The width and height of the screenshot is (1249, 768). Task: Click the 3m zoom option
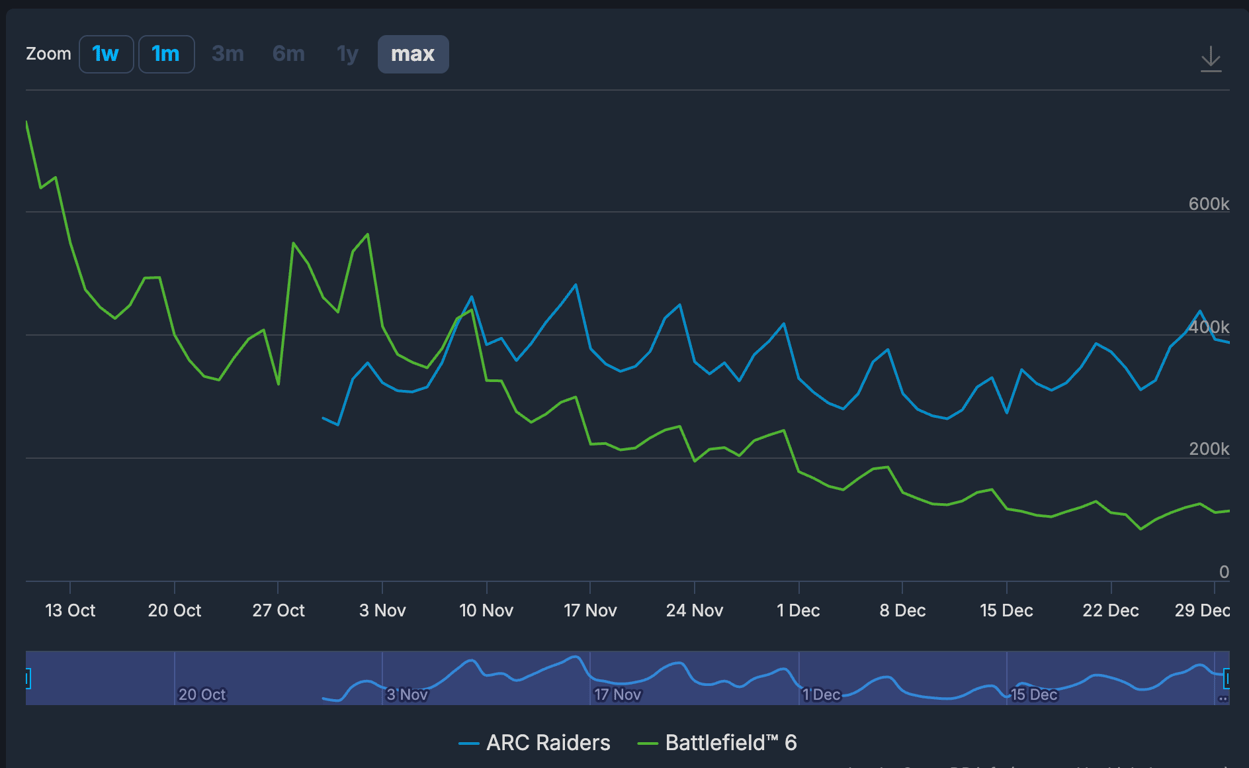[228, 54]
